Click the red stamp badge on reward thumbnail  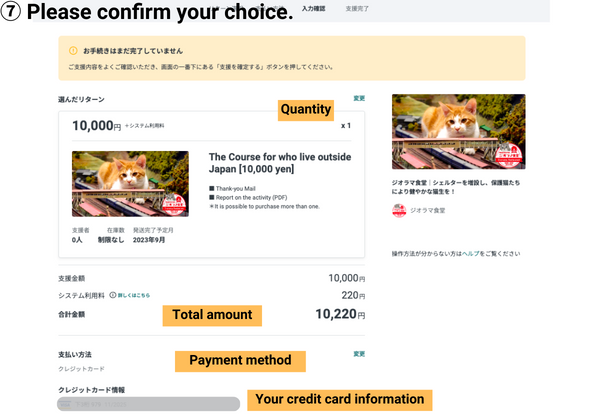[175, 203]
